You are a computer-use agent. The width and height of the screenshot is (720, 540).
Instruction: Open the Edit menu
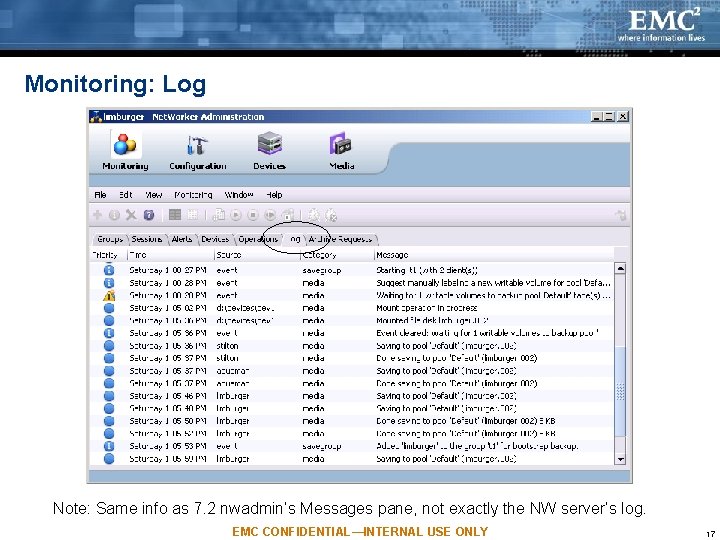[x=125, y=195]
